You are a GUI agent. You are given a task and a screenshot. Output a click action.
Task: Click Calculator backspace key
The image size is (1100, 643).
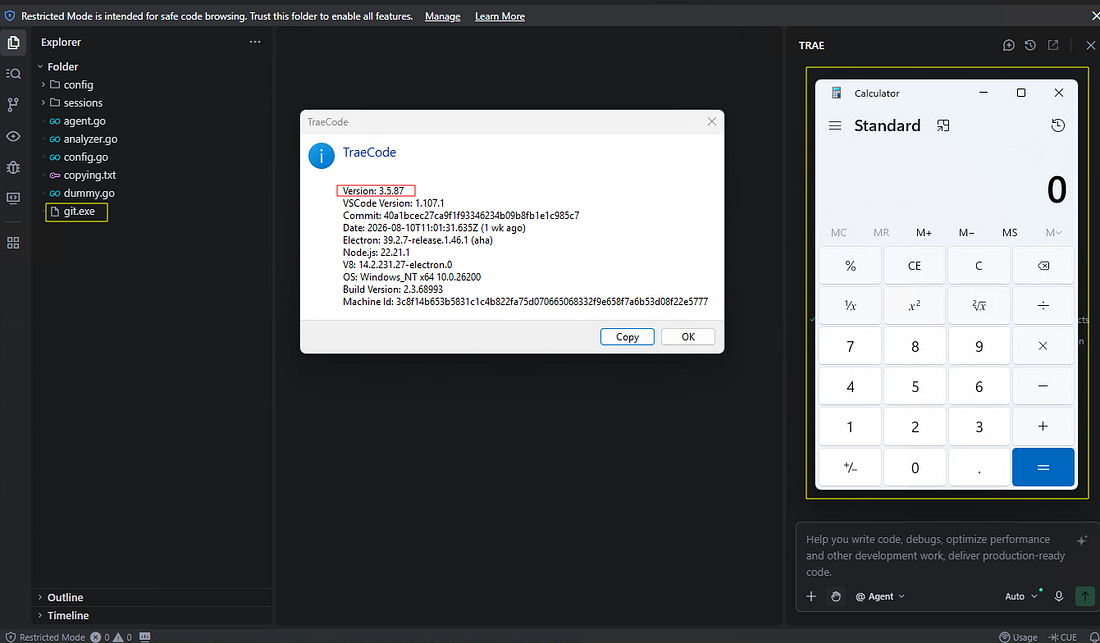pos(1043,266)
